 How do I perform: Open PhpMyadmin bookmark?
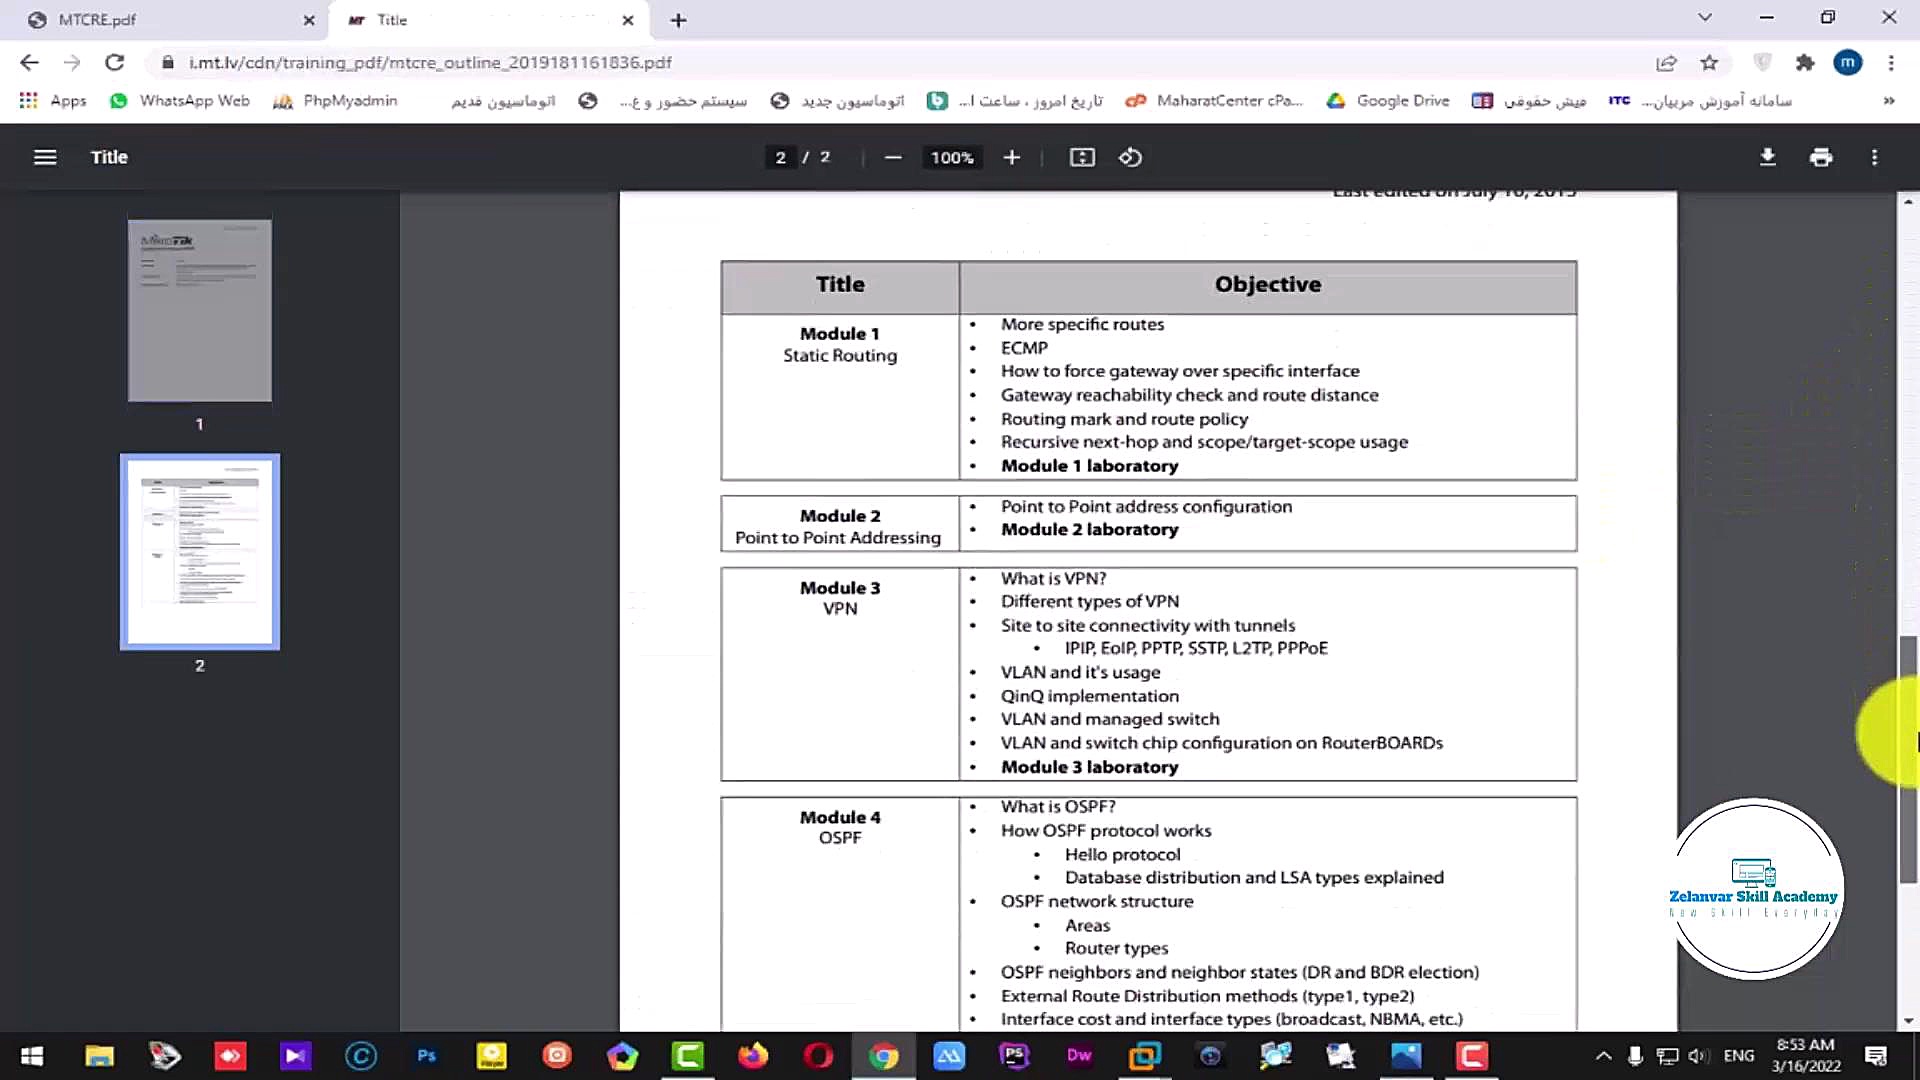tap(336, 101)
